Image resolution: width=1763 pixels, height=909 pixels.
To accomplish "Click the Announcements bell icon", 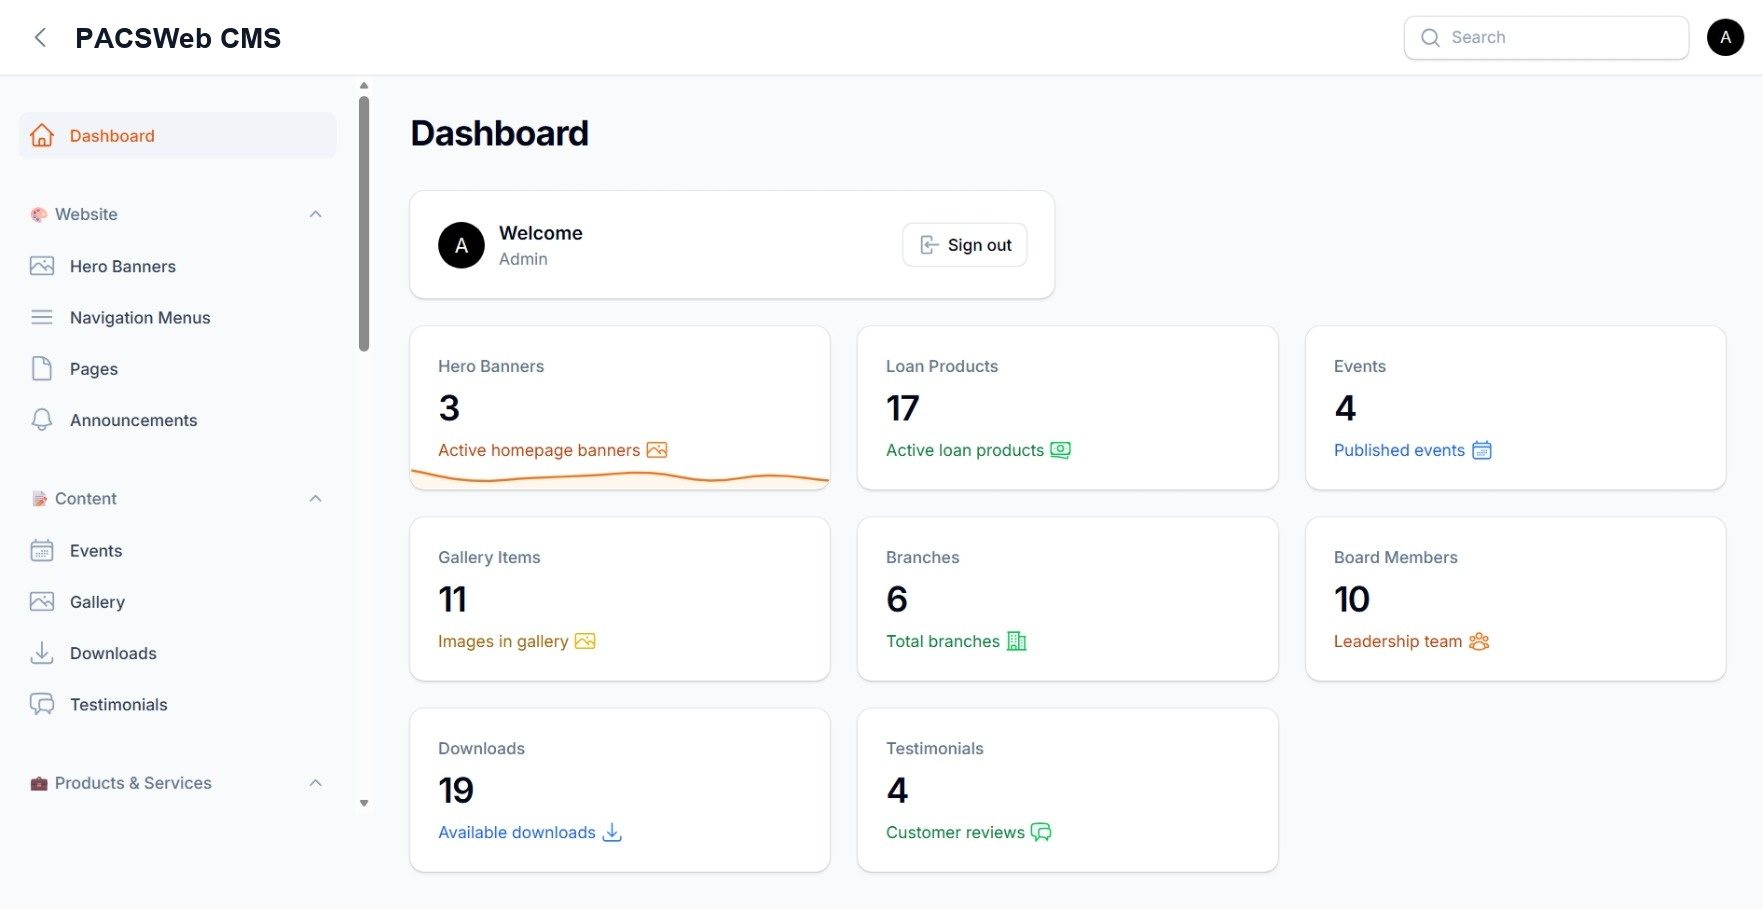I will pyautogui.click(x=42, y=420).
